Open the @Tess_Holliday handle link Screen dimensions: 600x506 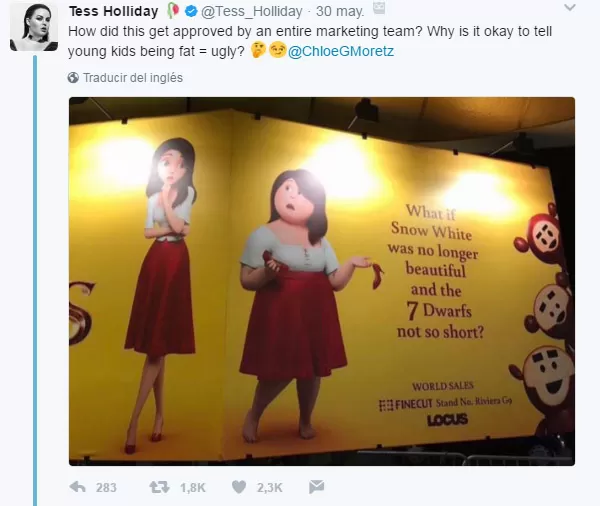[x=253, y=11]
